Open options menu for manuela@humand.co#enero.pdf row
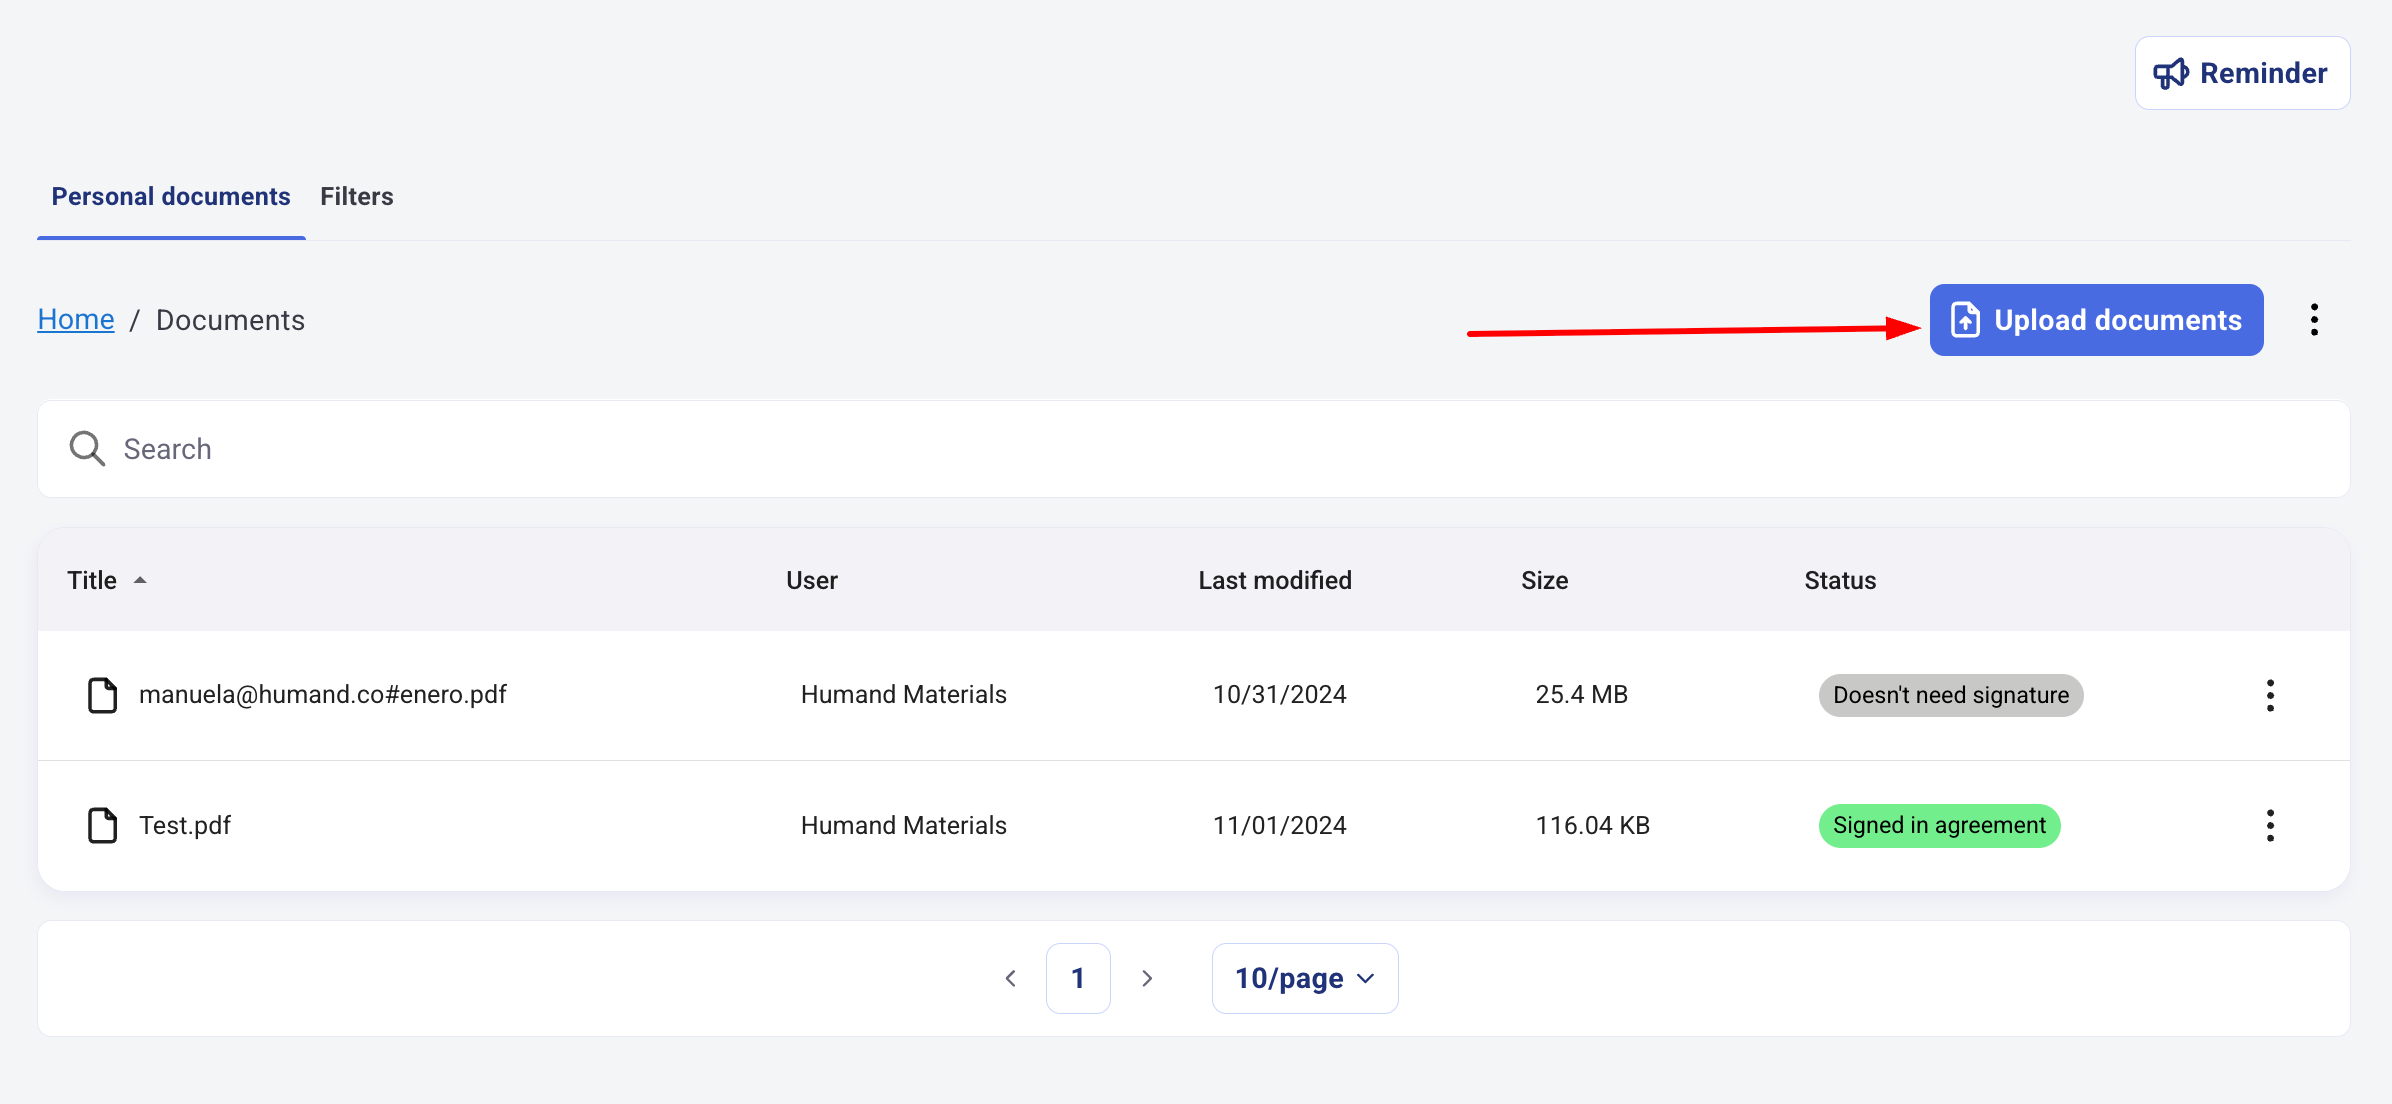 [x=2270, y=695]
